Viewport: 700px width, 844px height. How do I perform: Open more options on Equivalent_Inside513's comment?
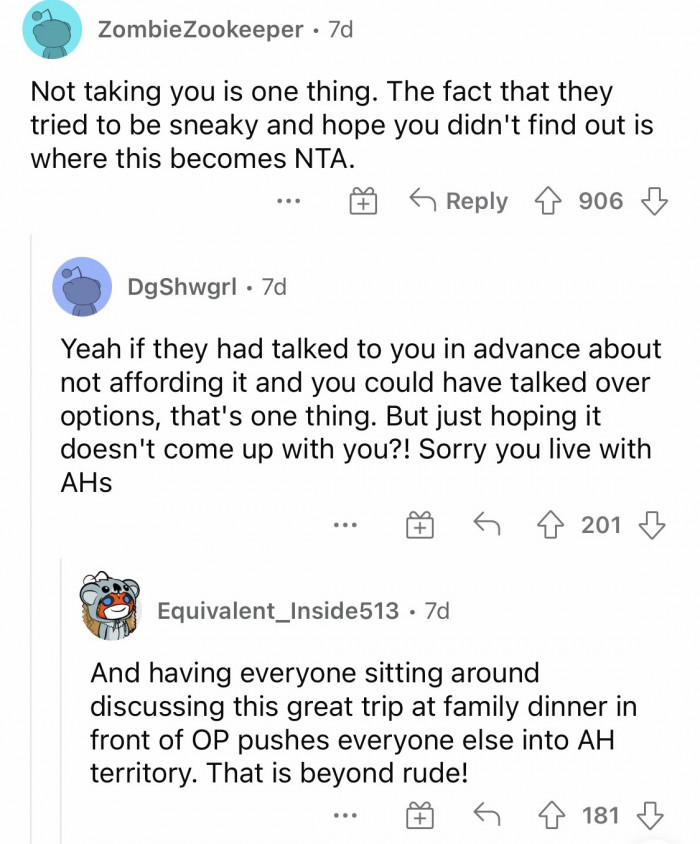pos(347,815)
